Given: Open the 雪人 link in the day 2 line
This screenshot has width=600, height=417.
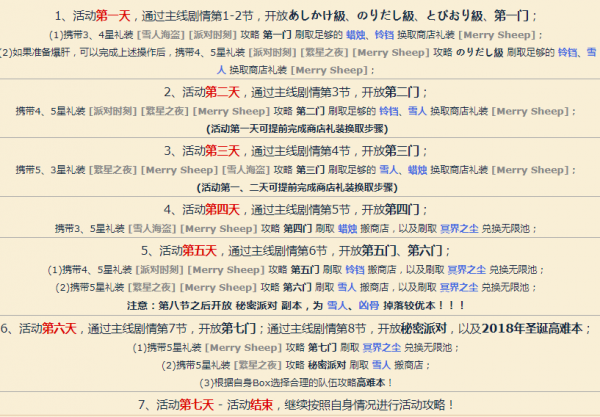Looking at the screenshot, I should [417, 111].
